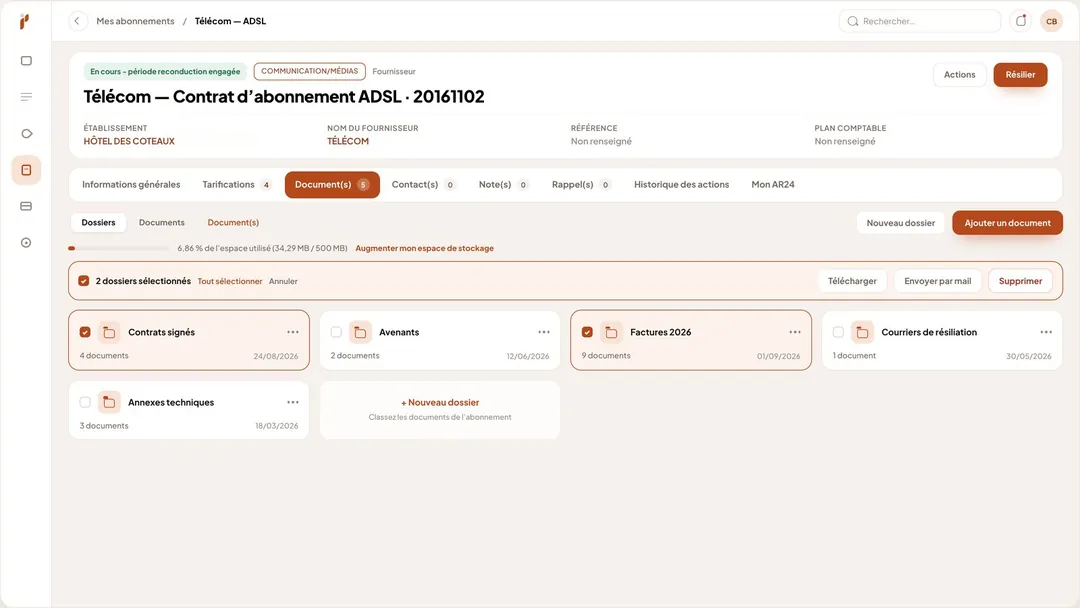The width and height of the screenshot is (1080, 608).
Task: Click the magnifier icon in search field
Action: click(853, 21)
